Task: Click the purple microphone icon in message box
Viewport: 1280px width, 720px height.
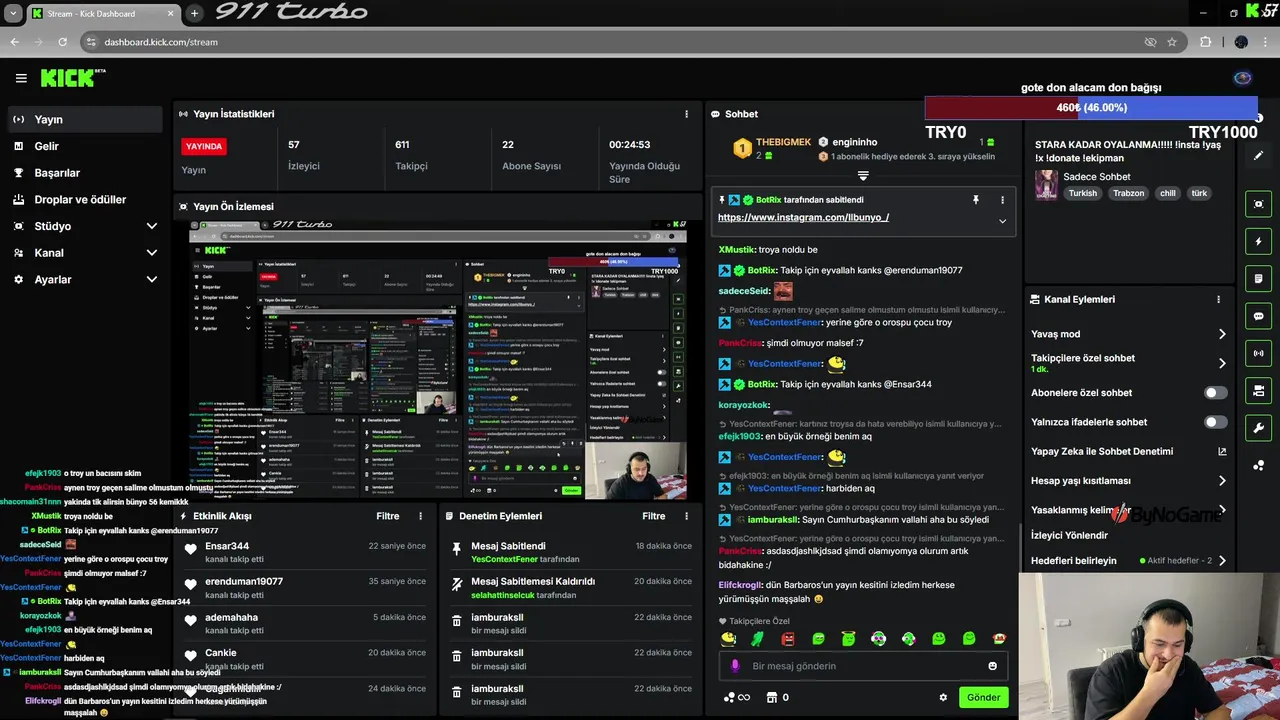Action: point(735,666)
